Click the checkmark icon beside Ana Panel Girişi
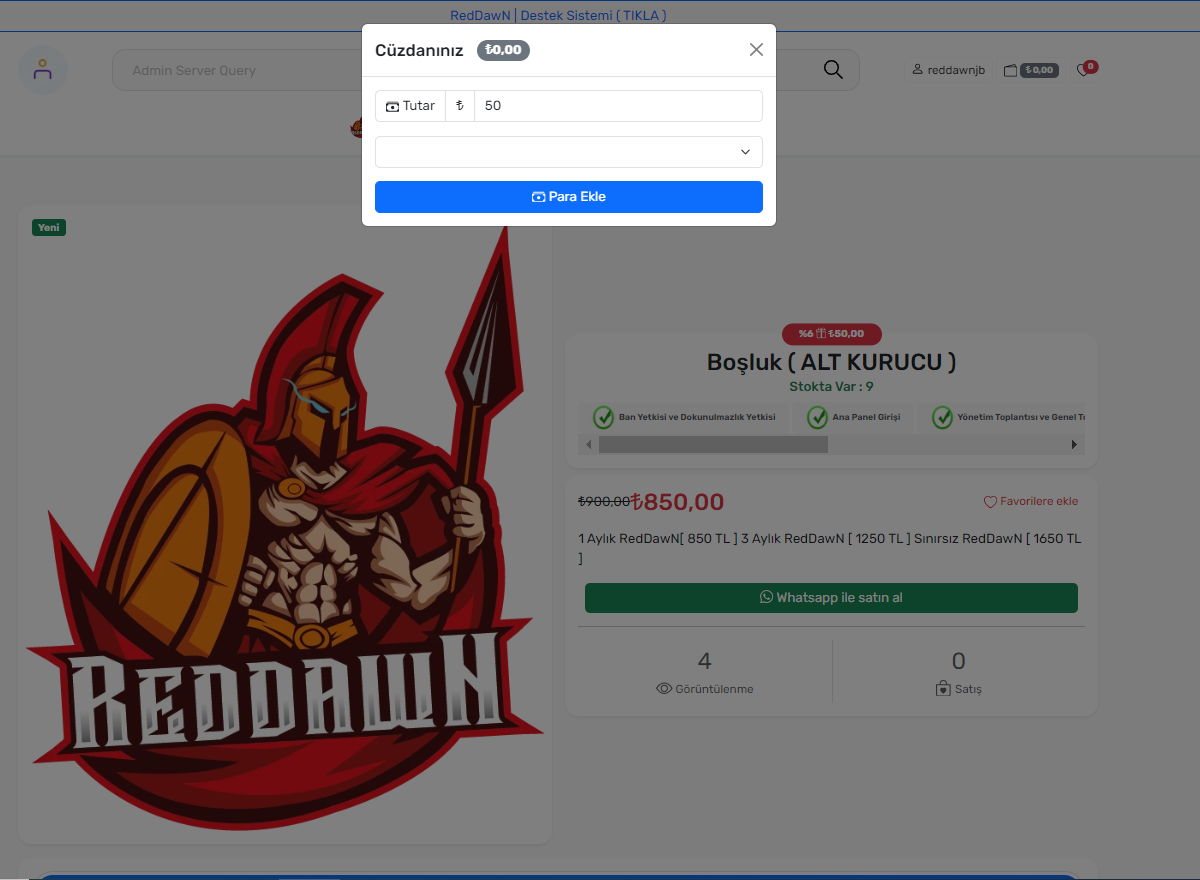 click(x=818, y=417)
